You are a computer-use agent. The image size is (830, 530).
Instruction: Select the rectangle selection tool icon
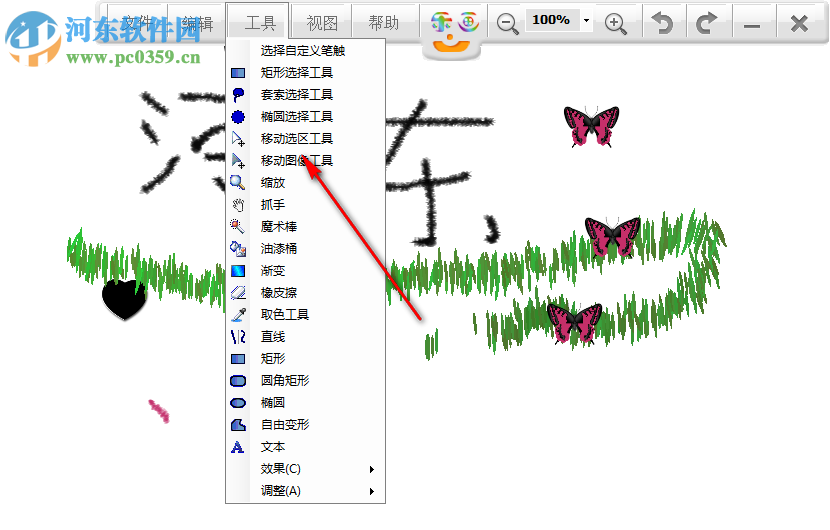click(x=238, y=73)
